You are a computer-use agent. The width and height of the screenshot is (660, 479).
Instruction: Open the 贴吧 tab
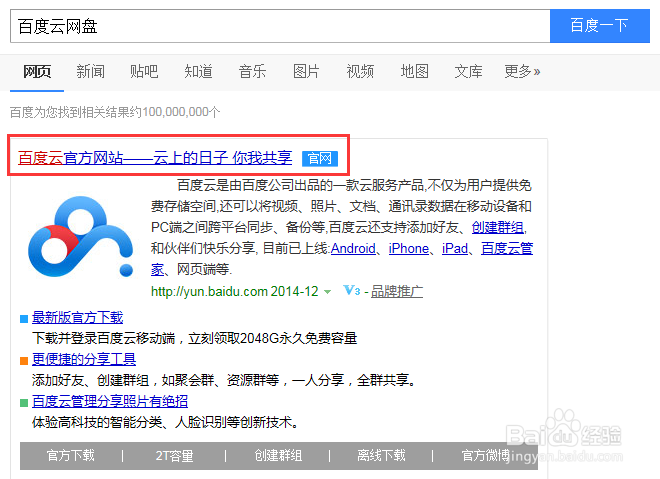click(x=144, y=72)
